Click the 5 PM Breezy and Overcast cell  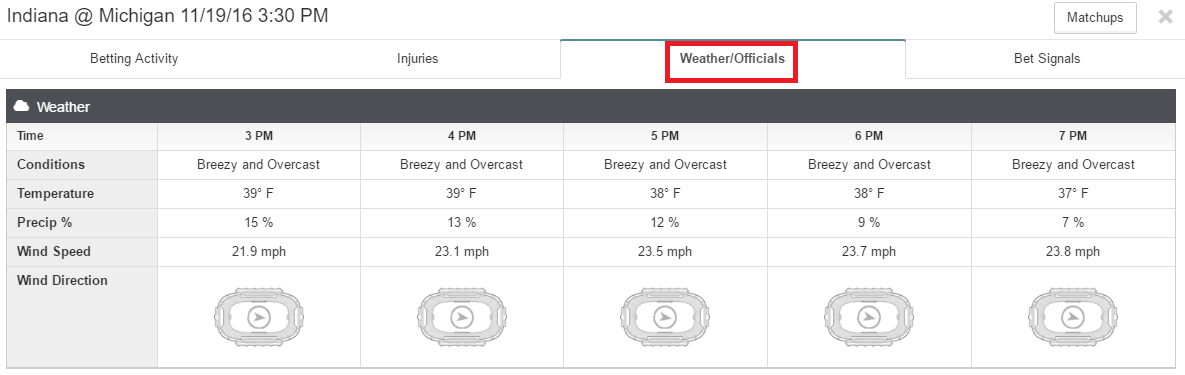[x=665, y=164]
